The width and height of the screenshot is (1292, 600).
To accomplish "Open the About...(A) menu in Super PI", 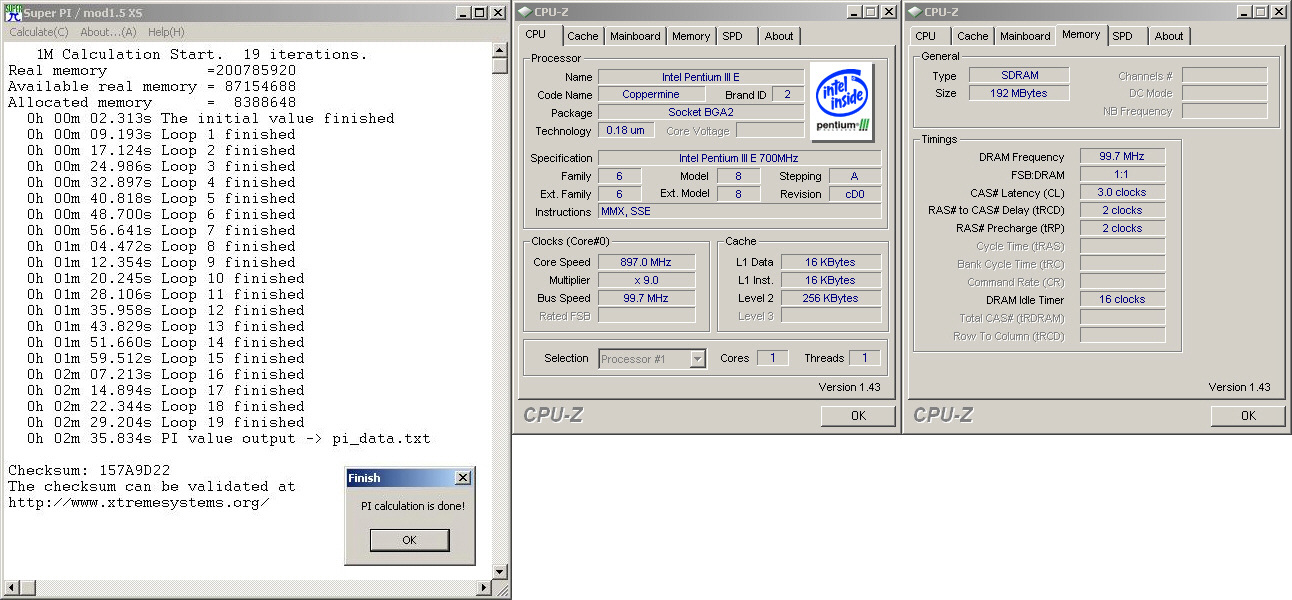I will coord(108,32).
